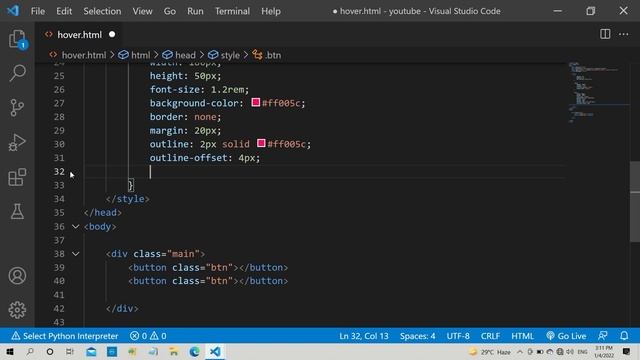Click the volume icon in system tray
Screen dimensions: 640x360
(570, 352)
